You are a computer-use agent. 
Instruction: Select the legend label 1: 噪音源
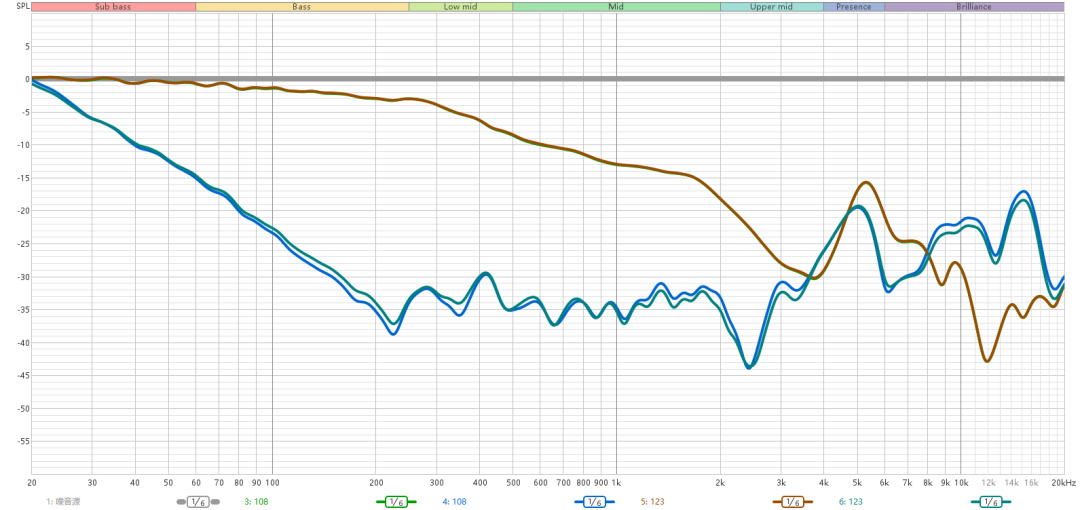coord(63,502)
